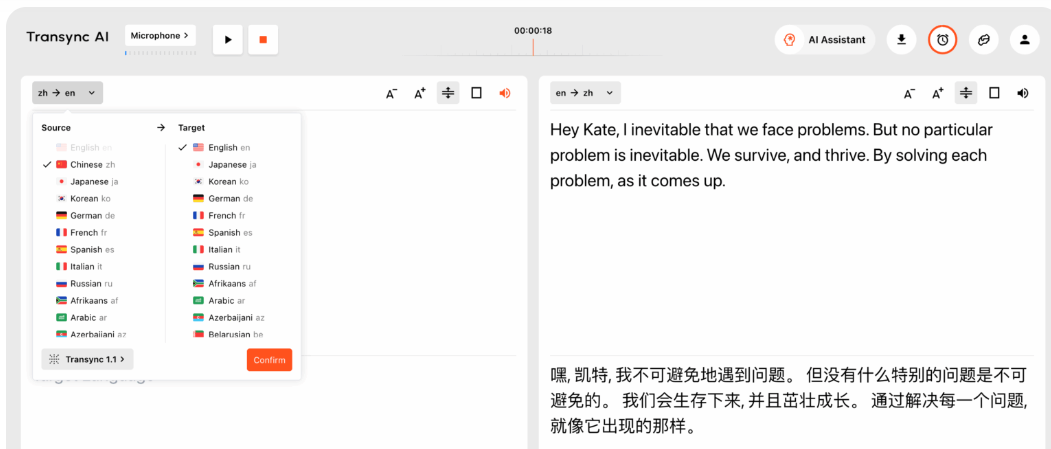This screenshot has width=1051, height=449.
Task: Open the Microphone input selector
Action: point(160,36)
